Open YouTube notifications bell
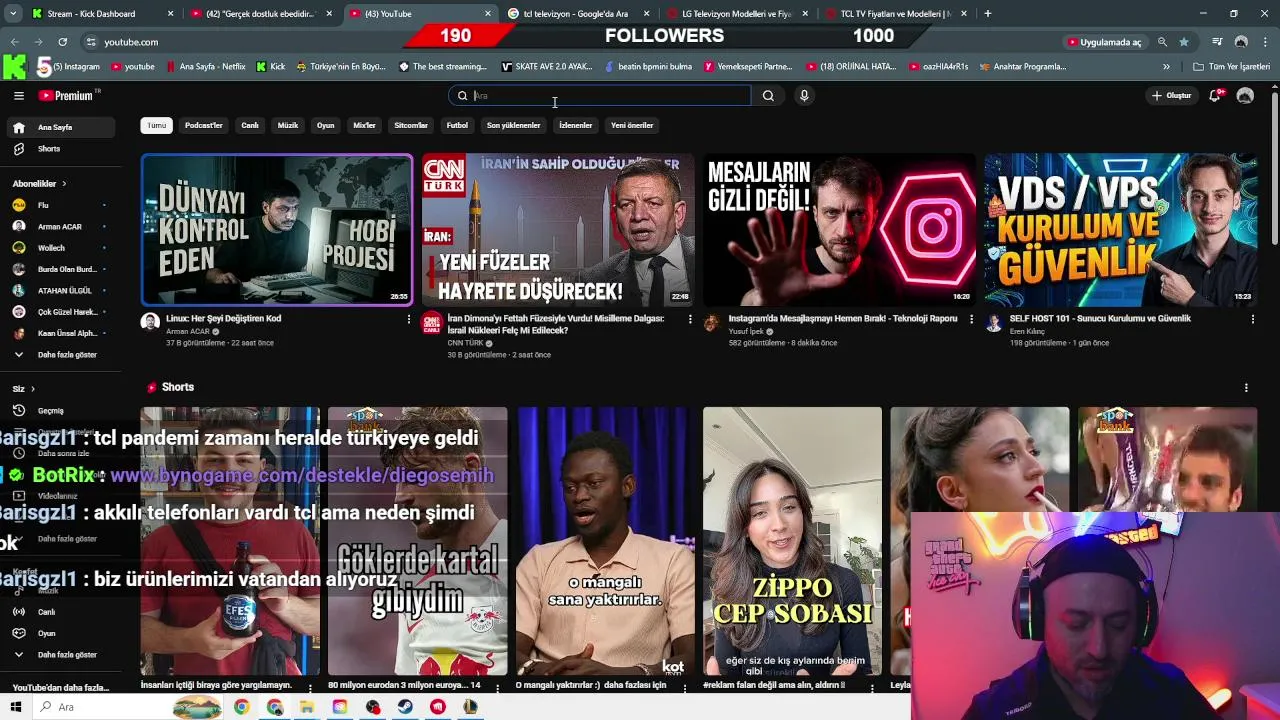Screen dimensions: 1280x720 pos(1215,96)
